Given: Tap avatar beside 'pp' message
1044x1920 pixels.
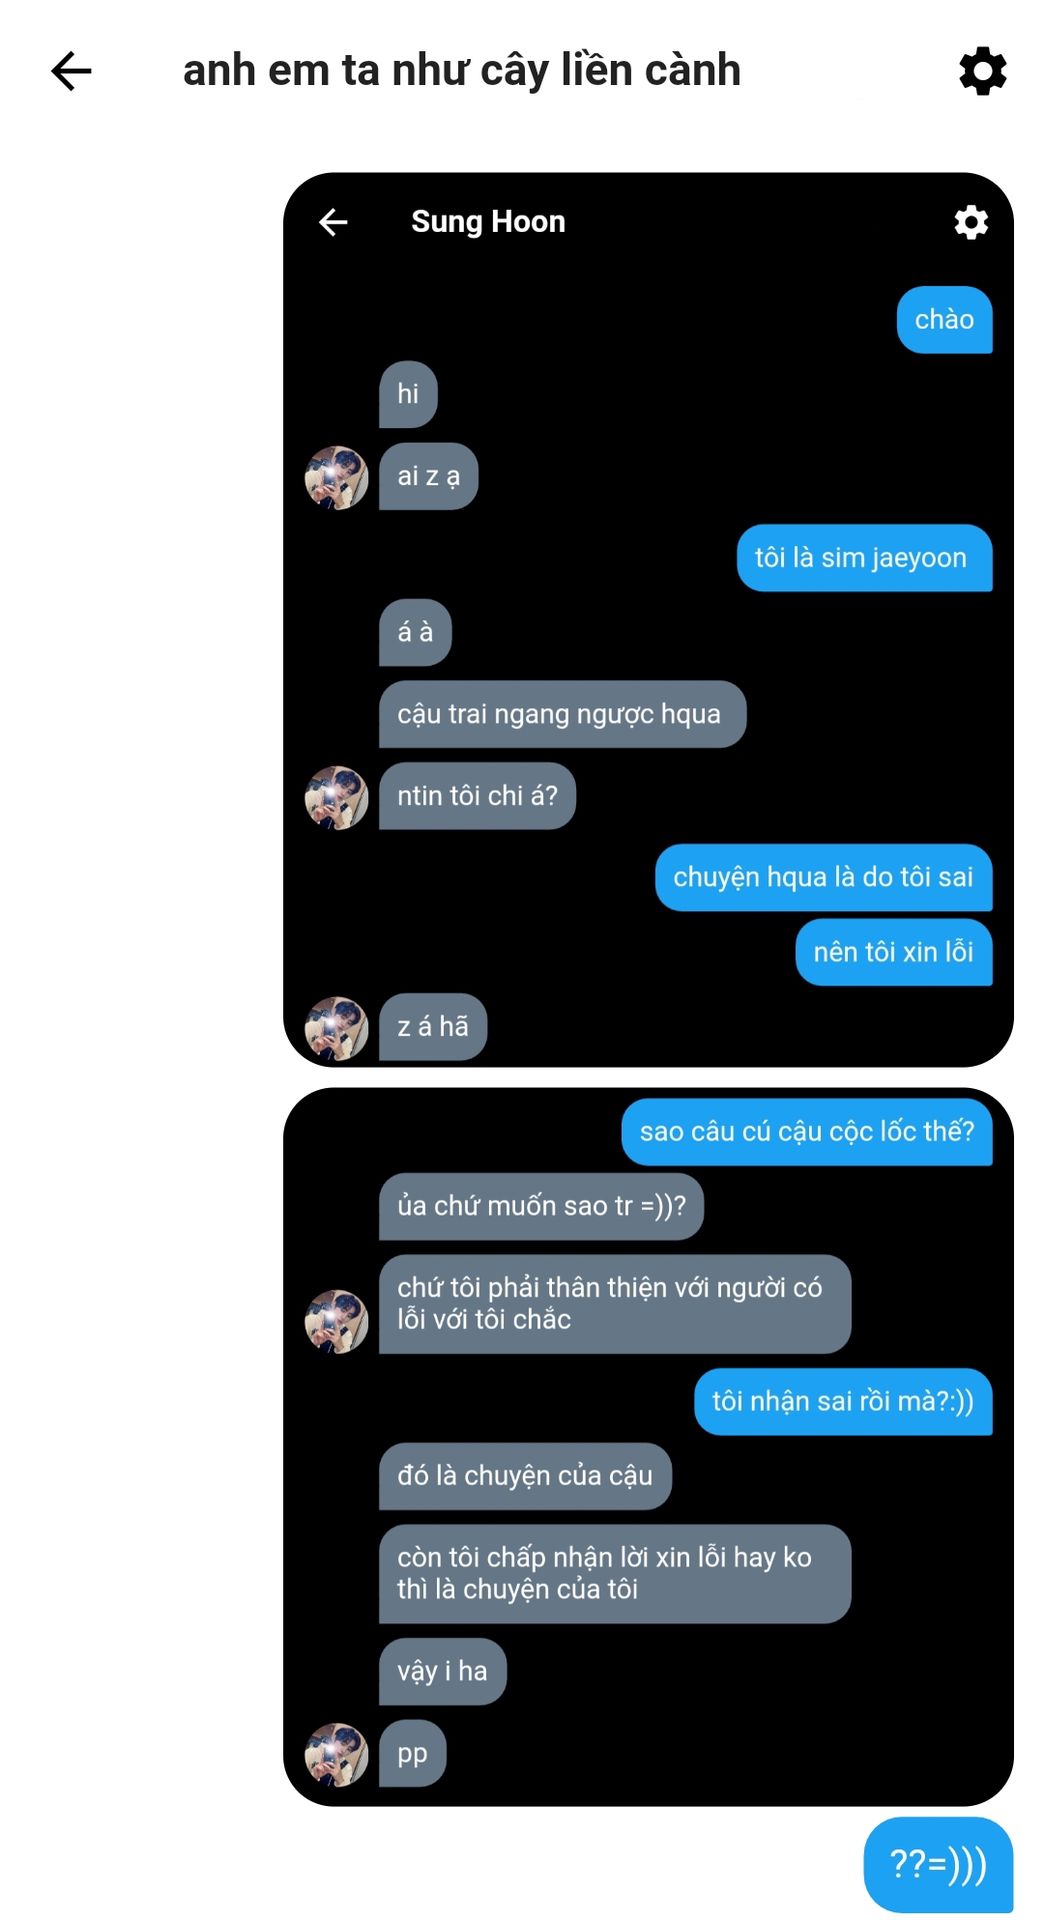Looking at the screenshot, I should pos(336,1754).
